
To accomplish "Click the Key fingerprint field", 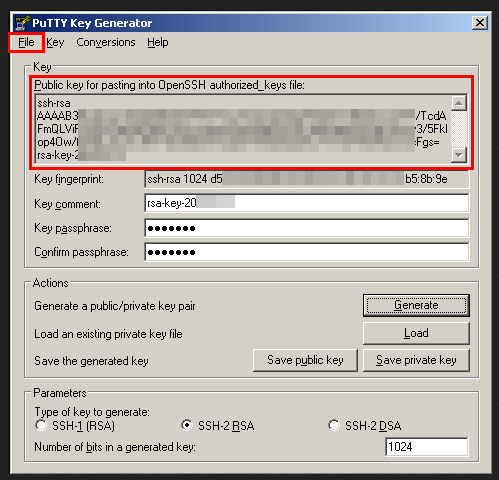I will (307, 179).
